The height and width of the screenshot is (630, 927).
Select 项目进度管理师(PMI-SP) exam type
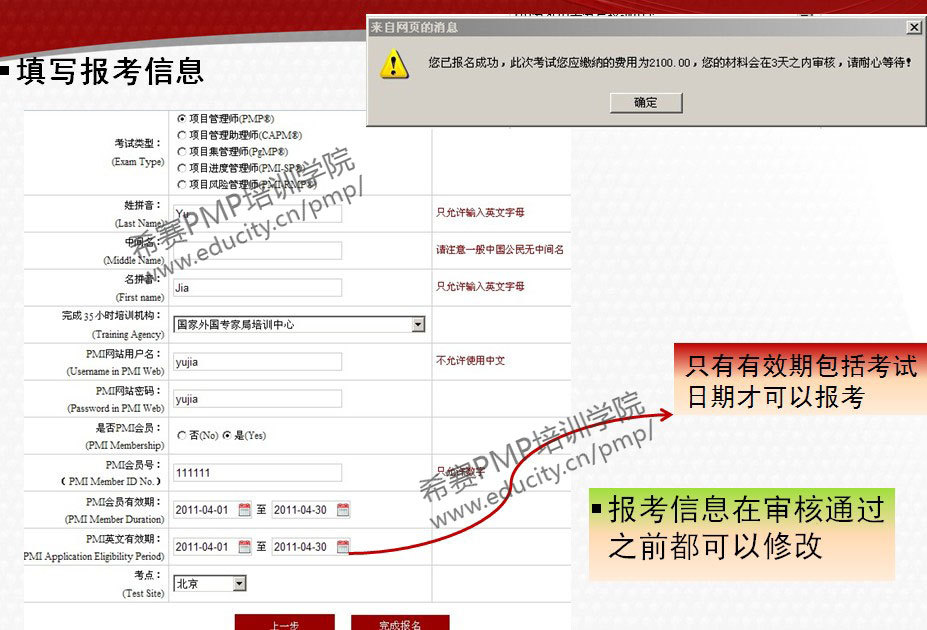(x=182, y=168)
